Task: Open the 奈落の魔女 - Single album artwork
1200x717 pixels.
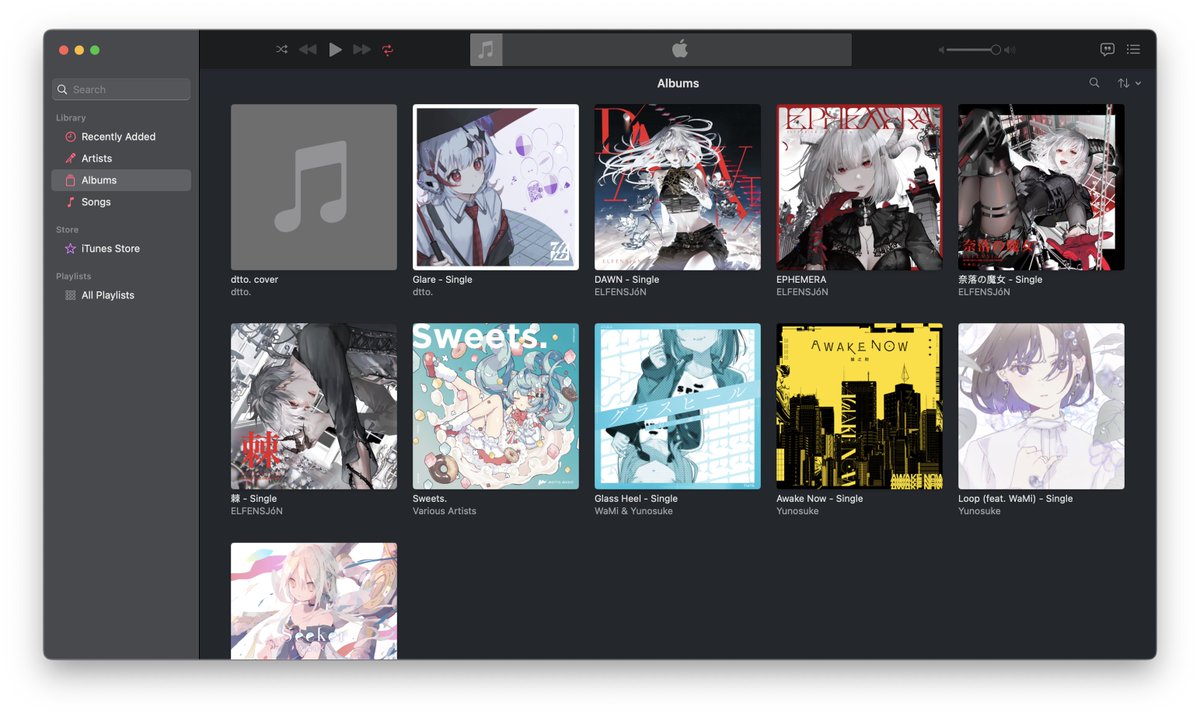Action: tap(1042, 187)
